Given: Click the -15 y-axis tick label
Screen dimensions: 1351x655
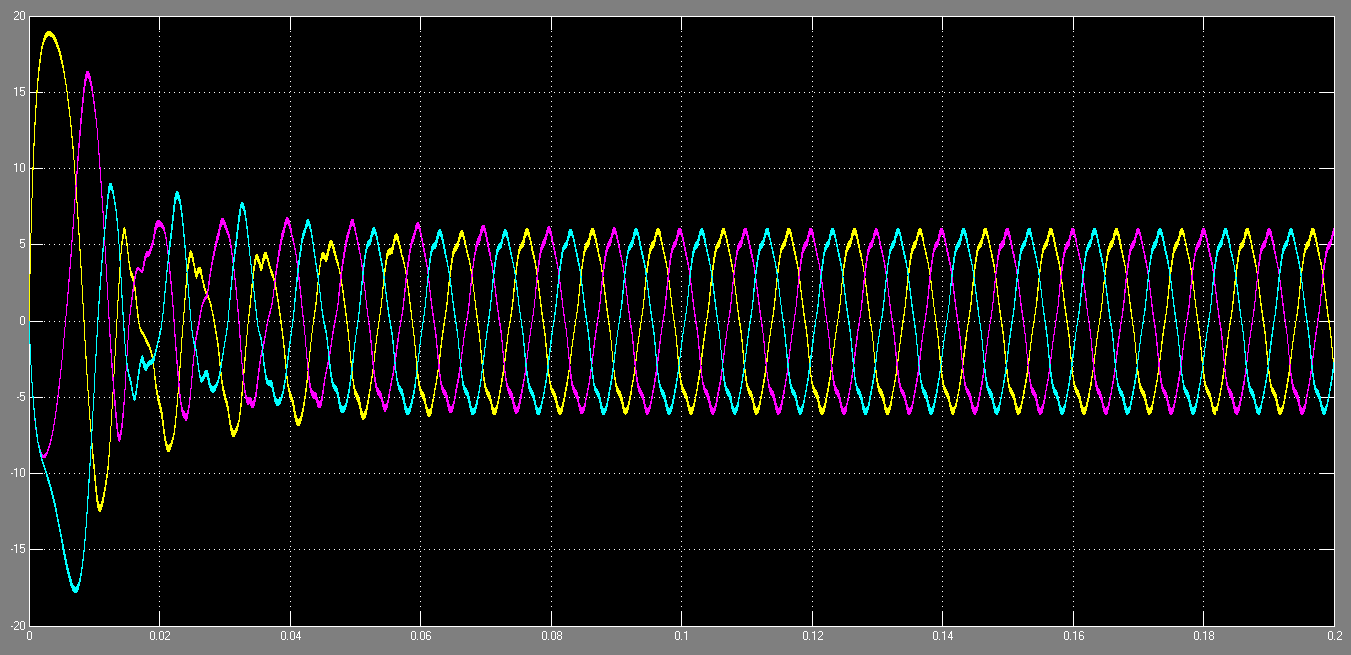Looking at the screenshot, I should [x=17, y=549].
